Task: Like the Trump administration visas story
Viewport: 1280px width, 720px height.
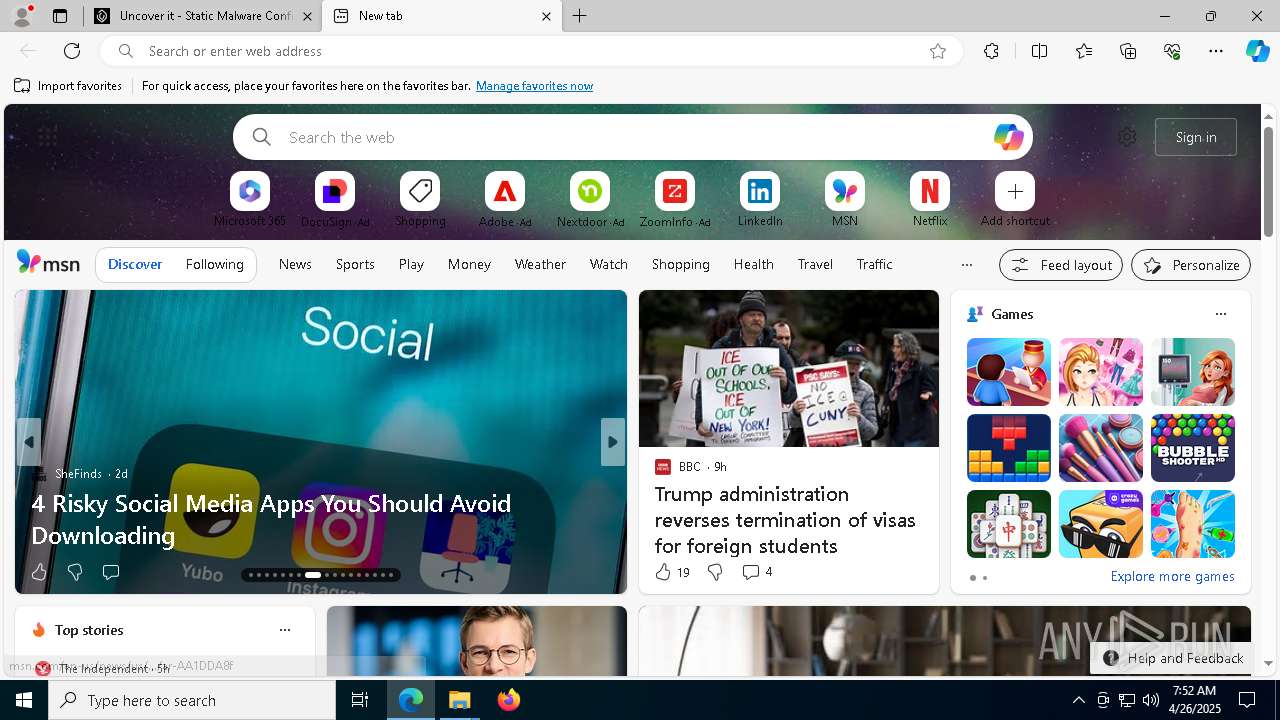Action: (662, 572)
